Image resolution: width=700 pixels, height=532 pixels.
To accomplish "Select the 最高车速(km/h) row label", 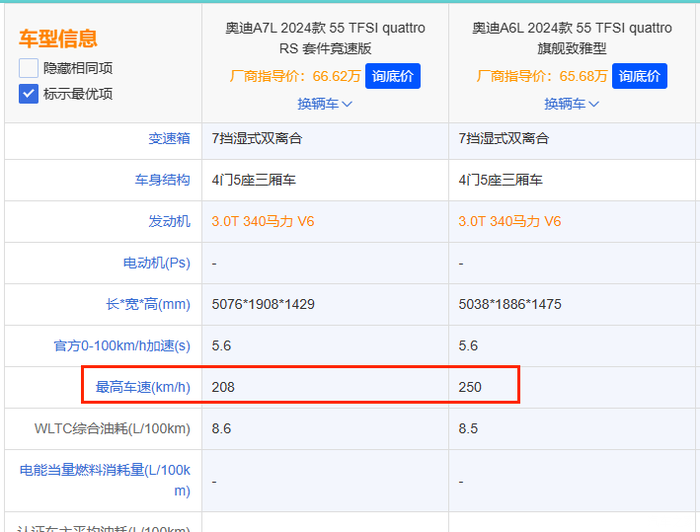I will click(142, 387).
